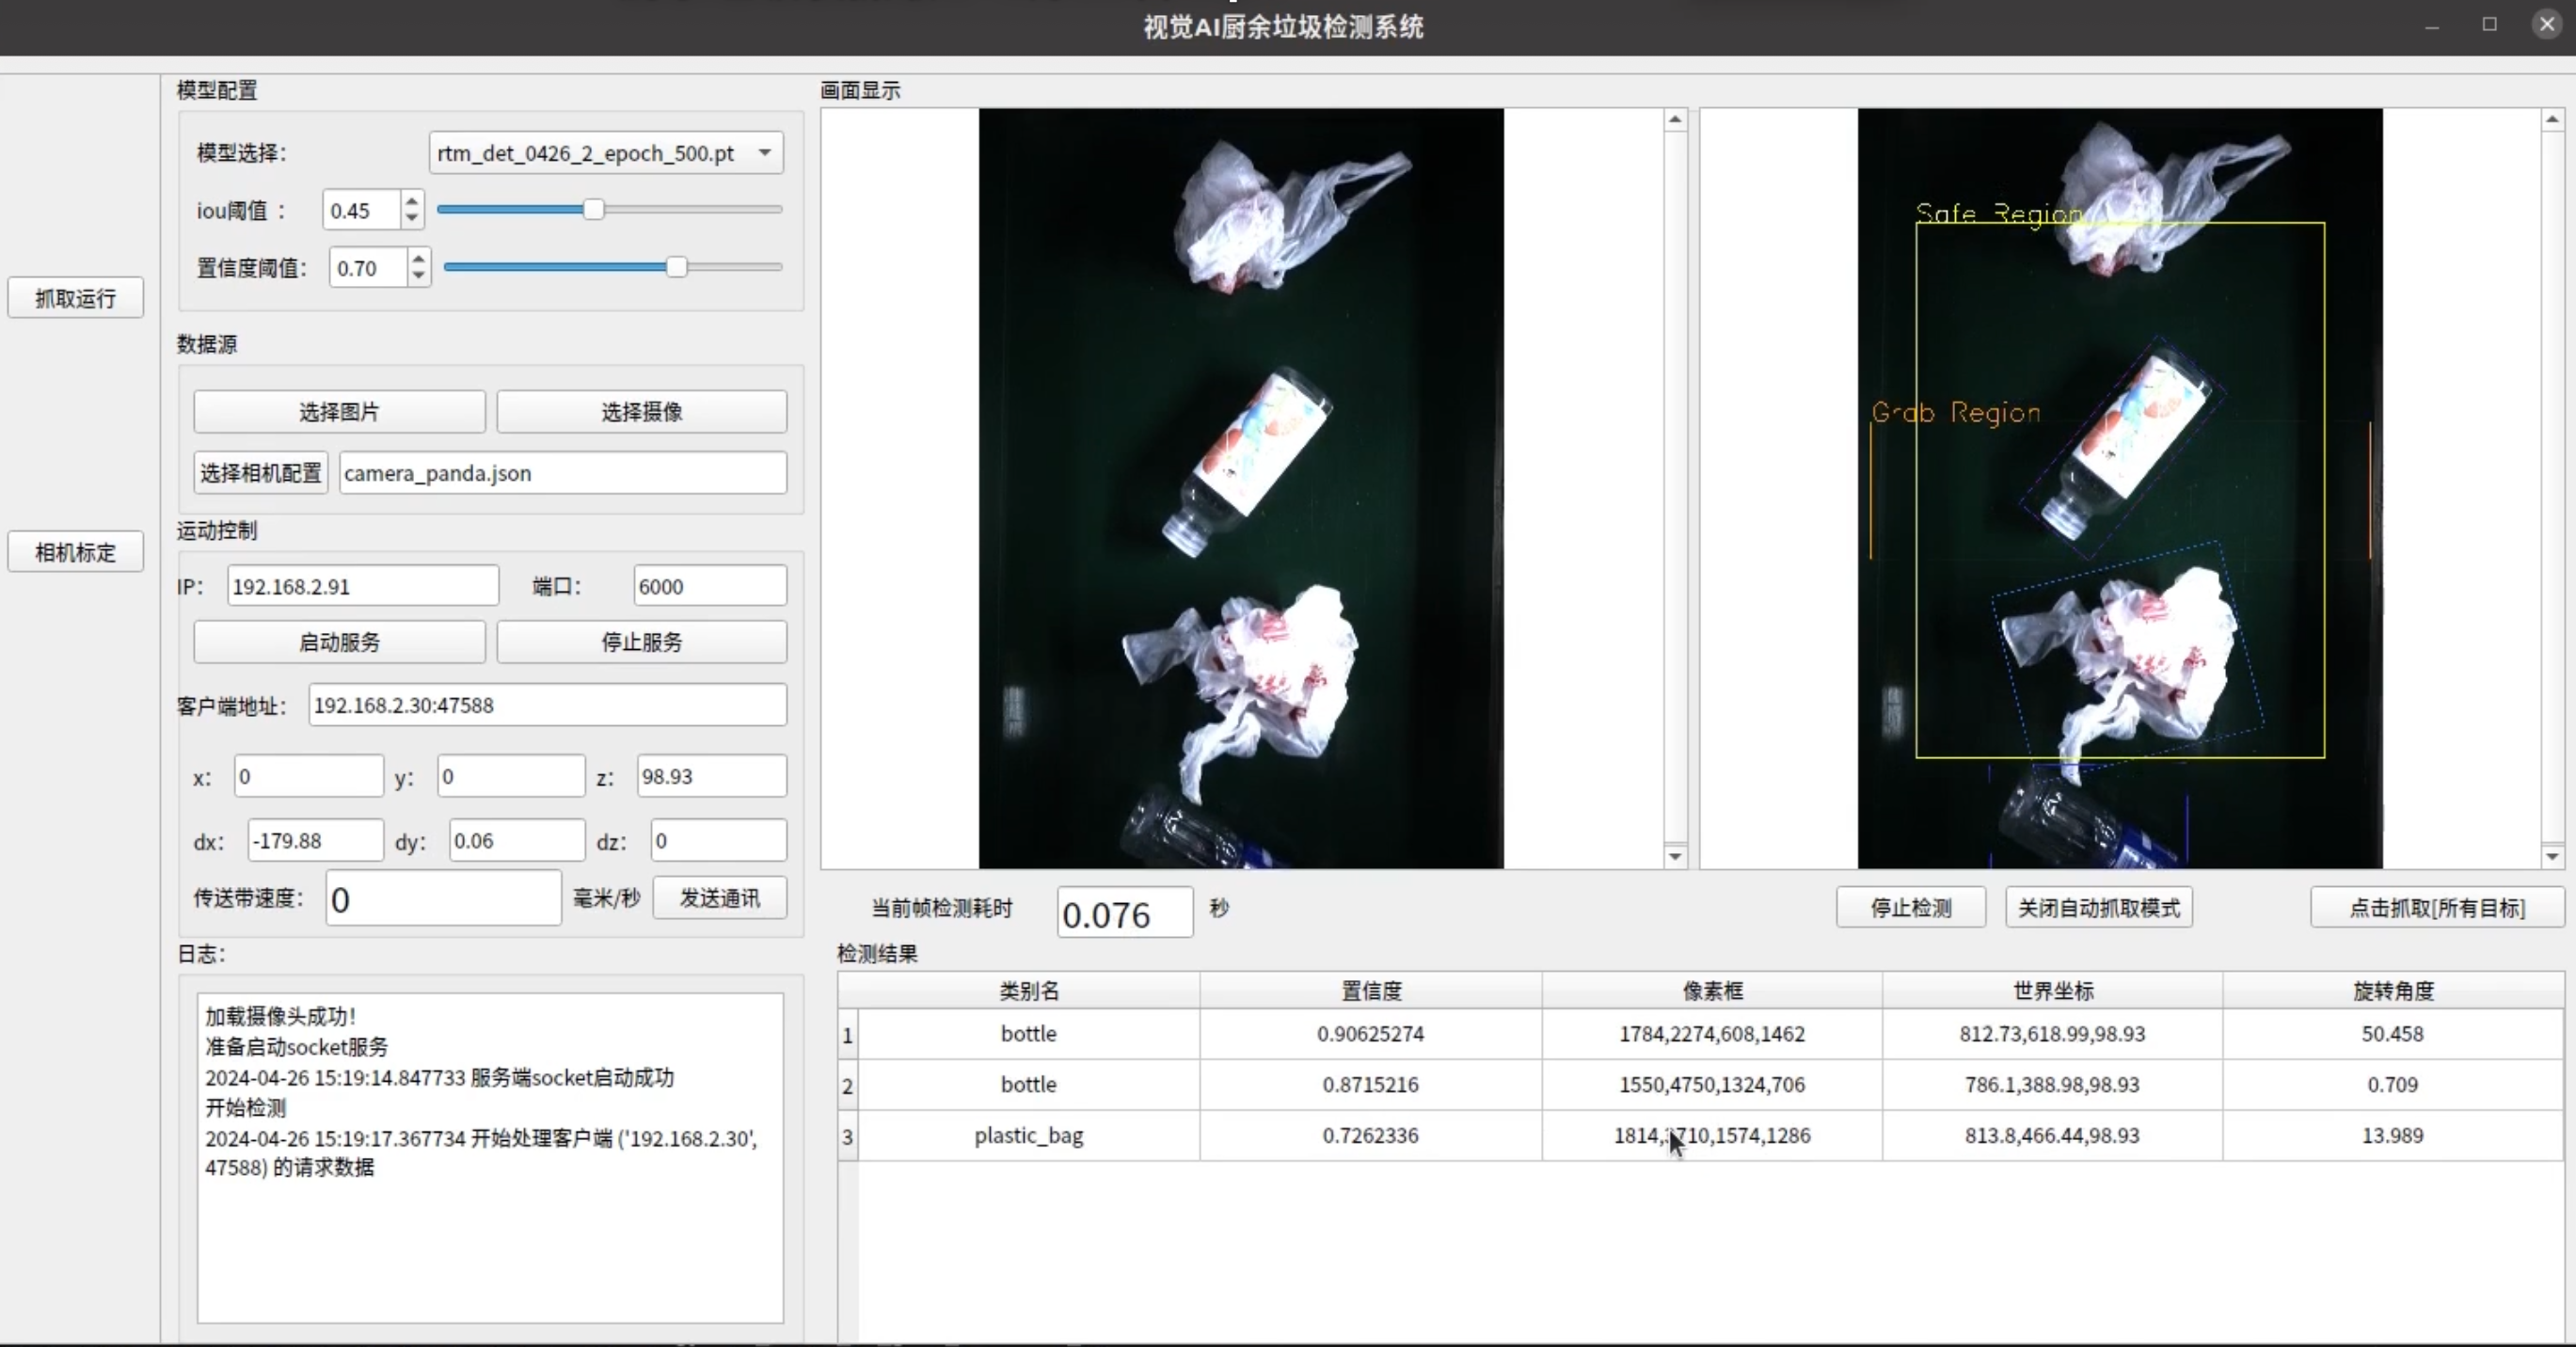Edit the 端口 port field 6000
2576x1347 pixels.
[x=710, y=586]
